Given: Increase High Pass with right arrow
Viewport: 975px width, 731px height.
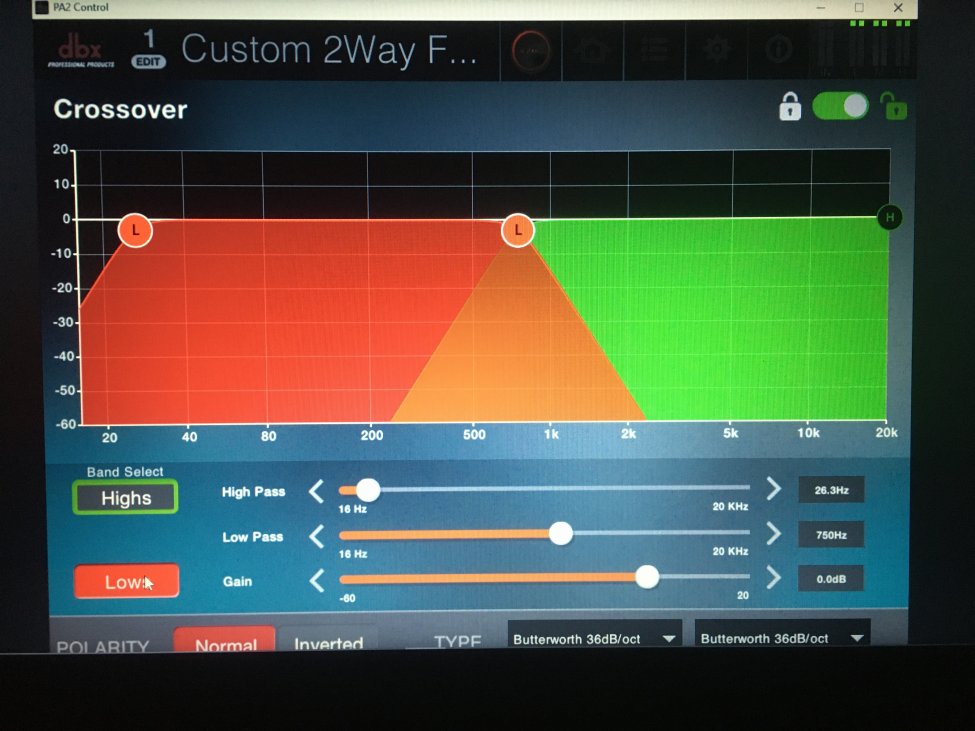Looking at the screenshot, I should tap(773, 489).
